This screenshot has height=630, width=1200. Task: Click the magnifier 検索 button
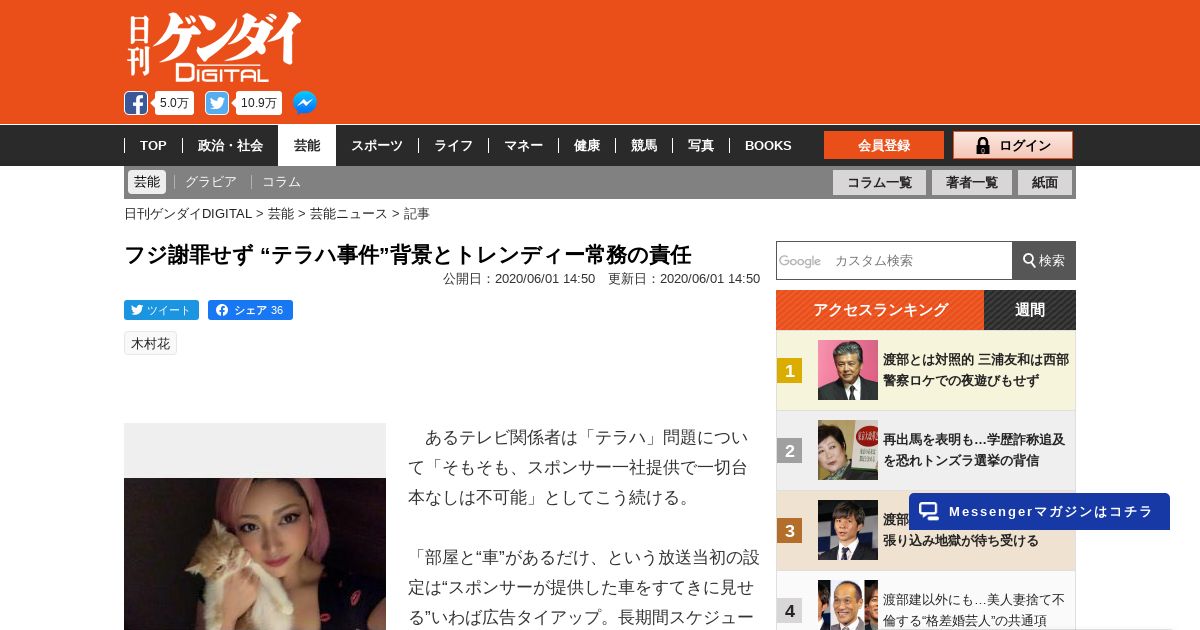pos(1044,260)
